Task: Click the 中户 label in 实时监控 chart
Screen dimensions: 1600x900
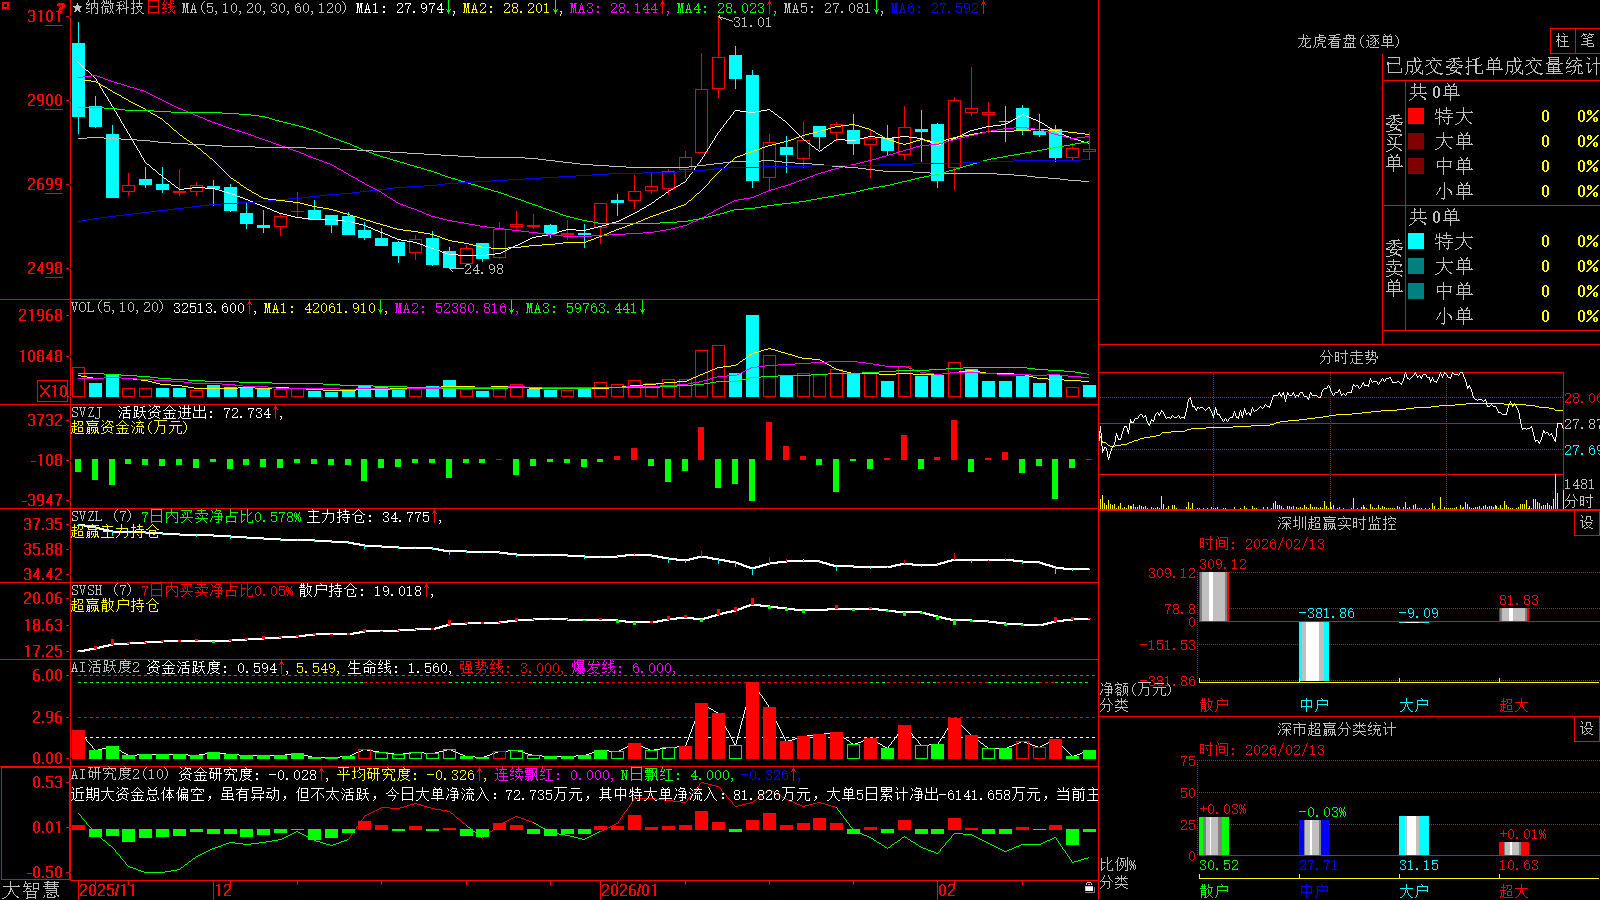Action: [1314, 705]
